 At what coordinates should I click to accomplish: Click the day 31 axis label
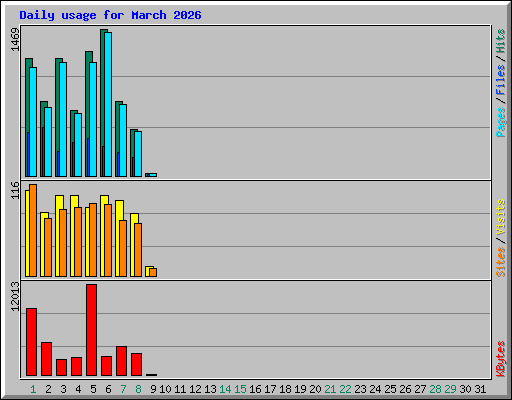[480, 389]
